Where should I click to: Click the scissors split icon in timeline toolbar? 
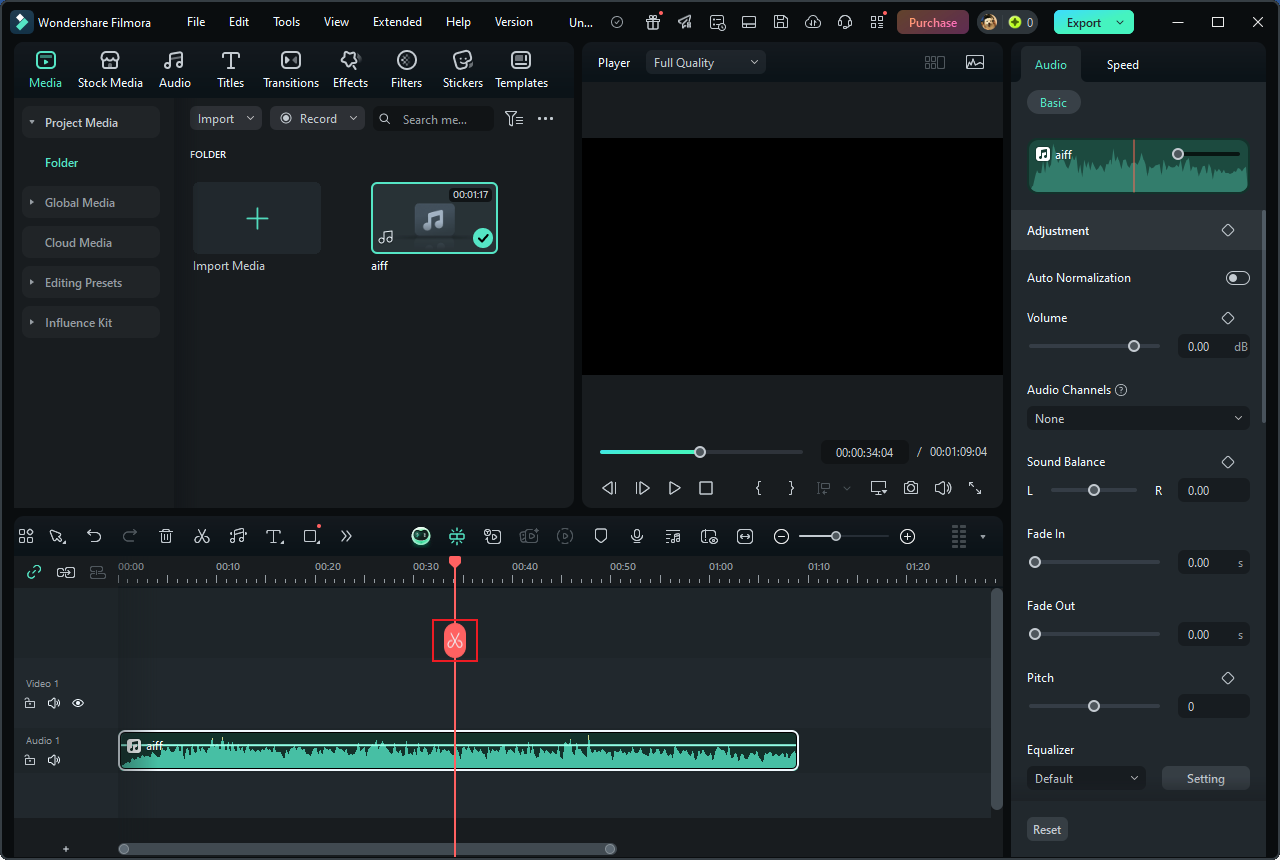pyautogui.click(x=202, y=536)
